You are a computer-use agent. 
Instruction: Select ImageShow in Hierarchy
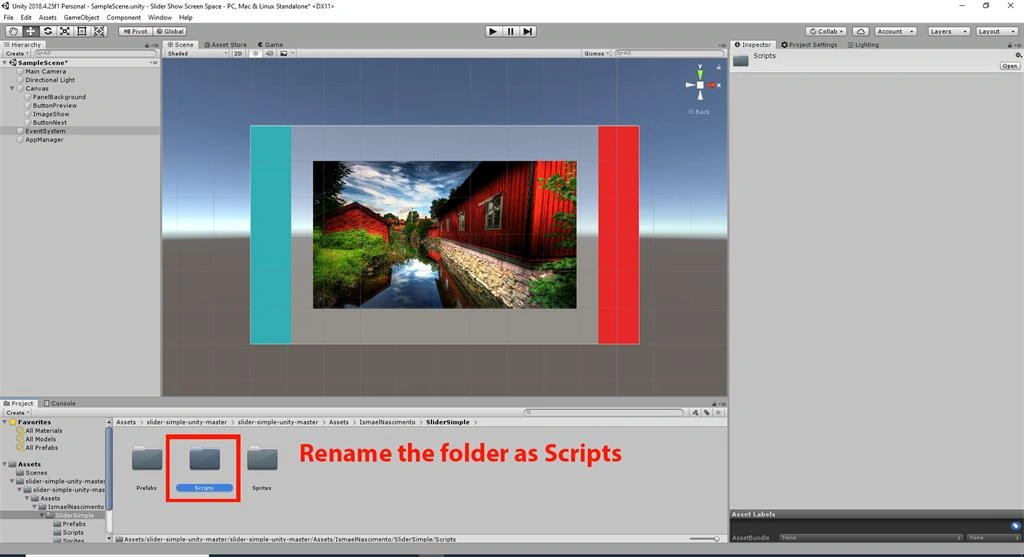(50, 114)
